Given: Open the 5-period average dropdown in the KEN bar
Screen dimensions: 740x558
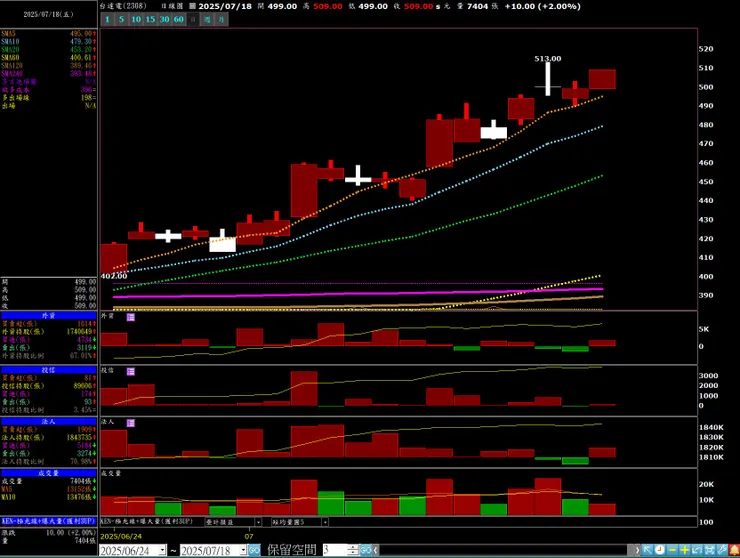Looking at the screenshot, I should 325,522.
